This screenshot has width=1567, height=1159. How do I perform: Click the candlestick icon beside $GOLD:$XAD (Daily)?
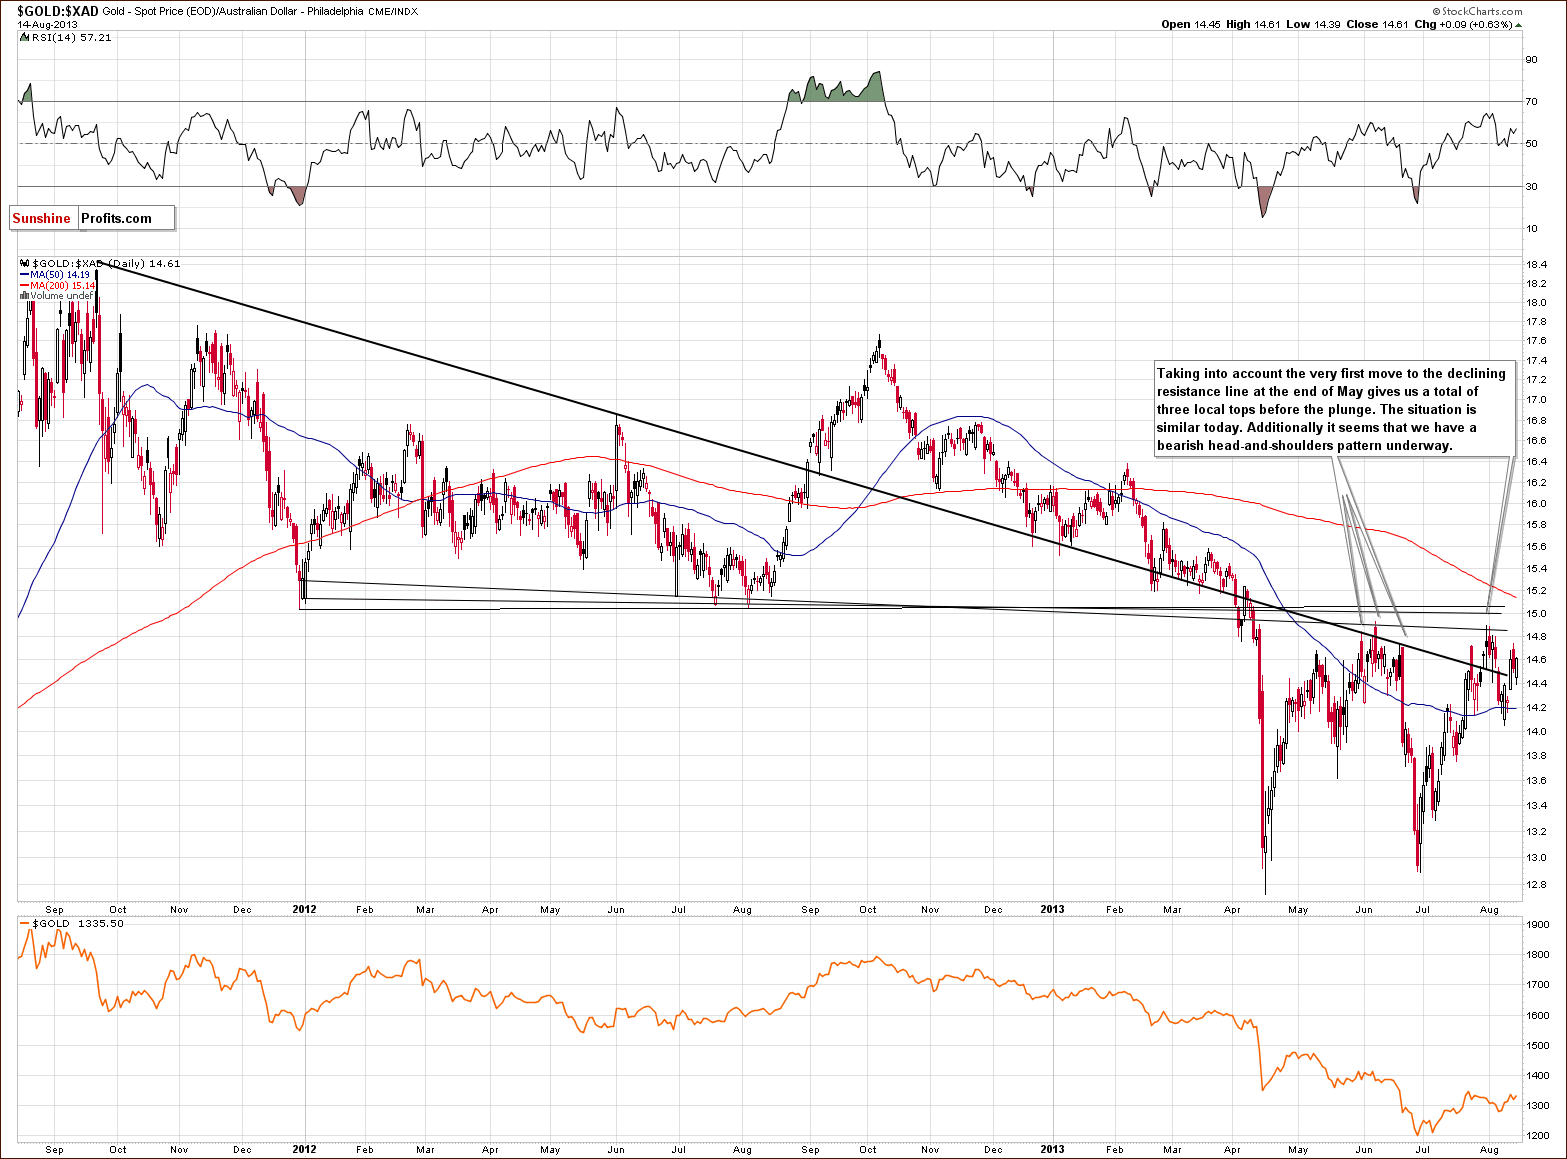pos(25,264)
